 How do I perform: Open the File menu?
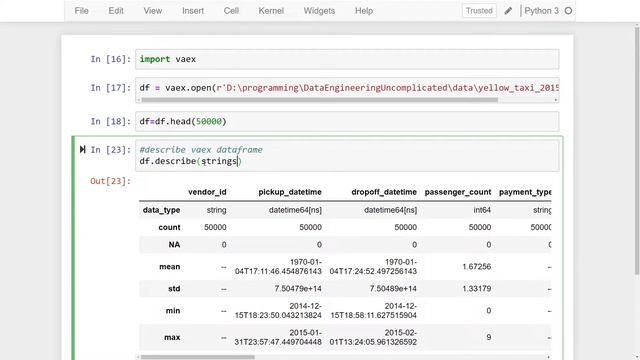pos(81,11)
